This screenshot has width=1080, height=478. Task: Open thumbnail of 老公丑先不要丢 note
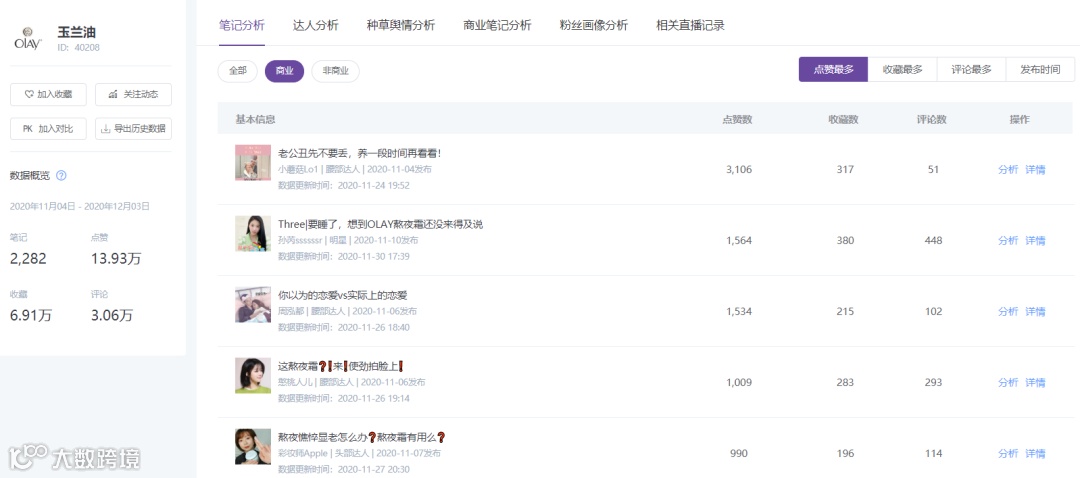[253, 163]
